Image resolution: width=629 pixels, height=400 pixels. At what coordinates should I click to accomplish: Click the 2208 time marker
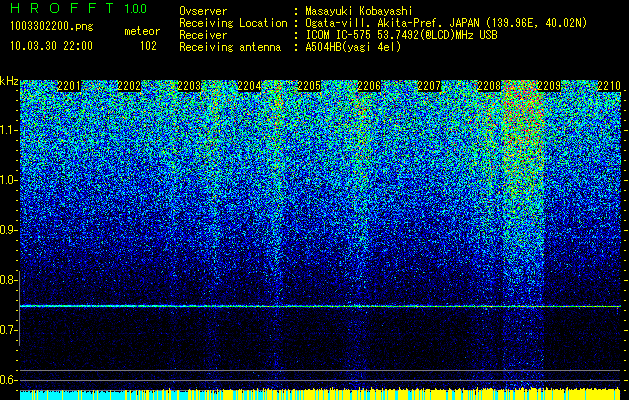(x=489, y=86)
